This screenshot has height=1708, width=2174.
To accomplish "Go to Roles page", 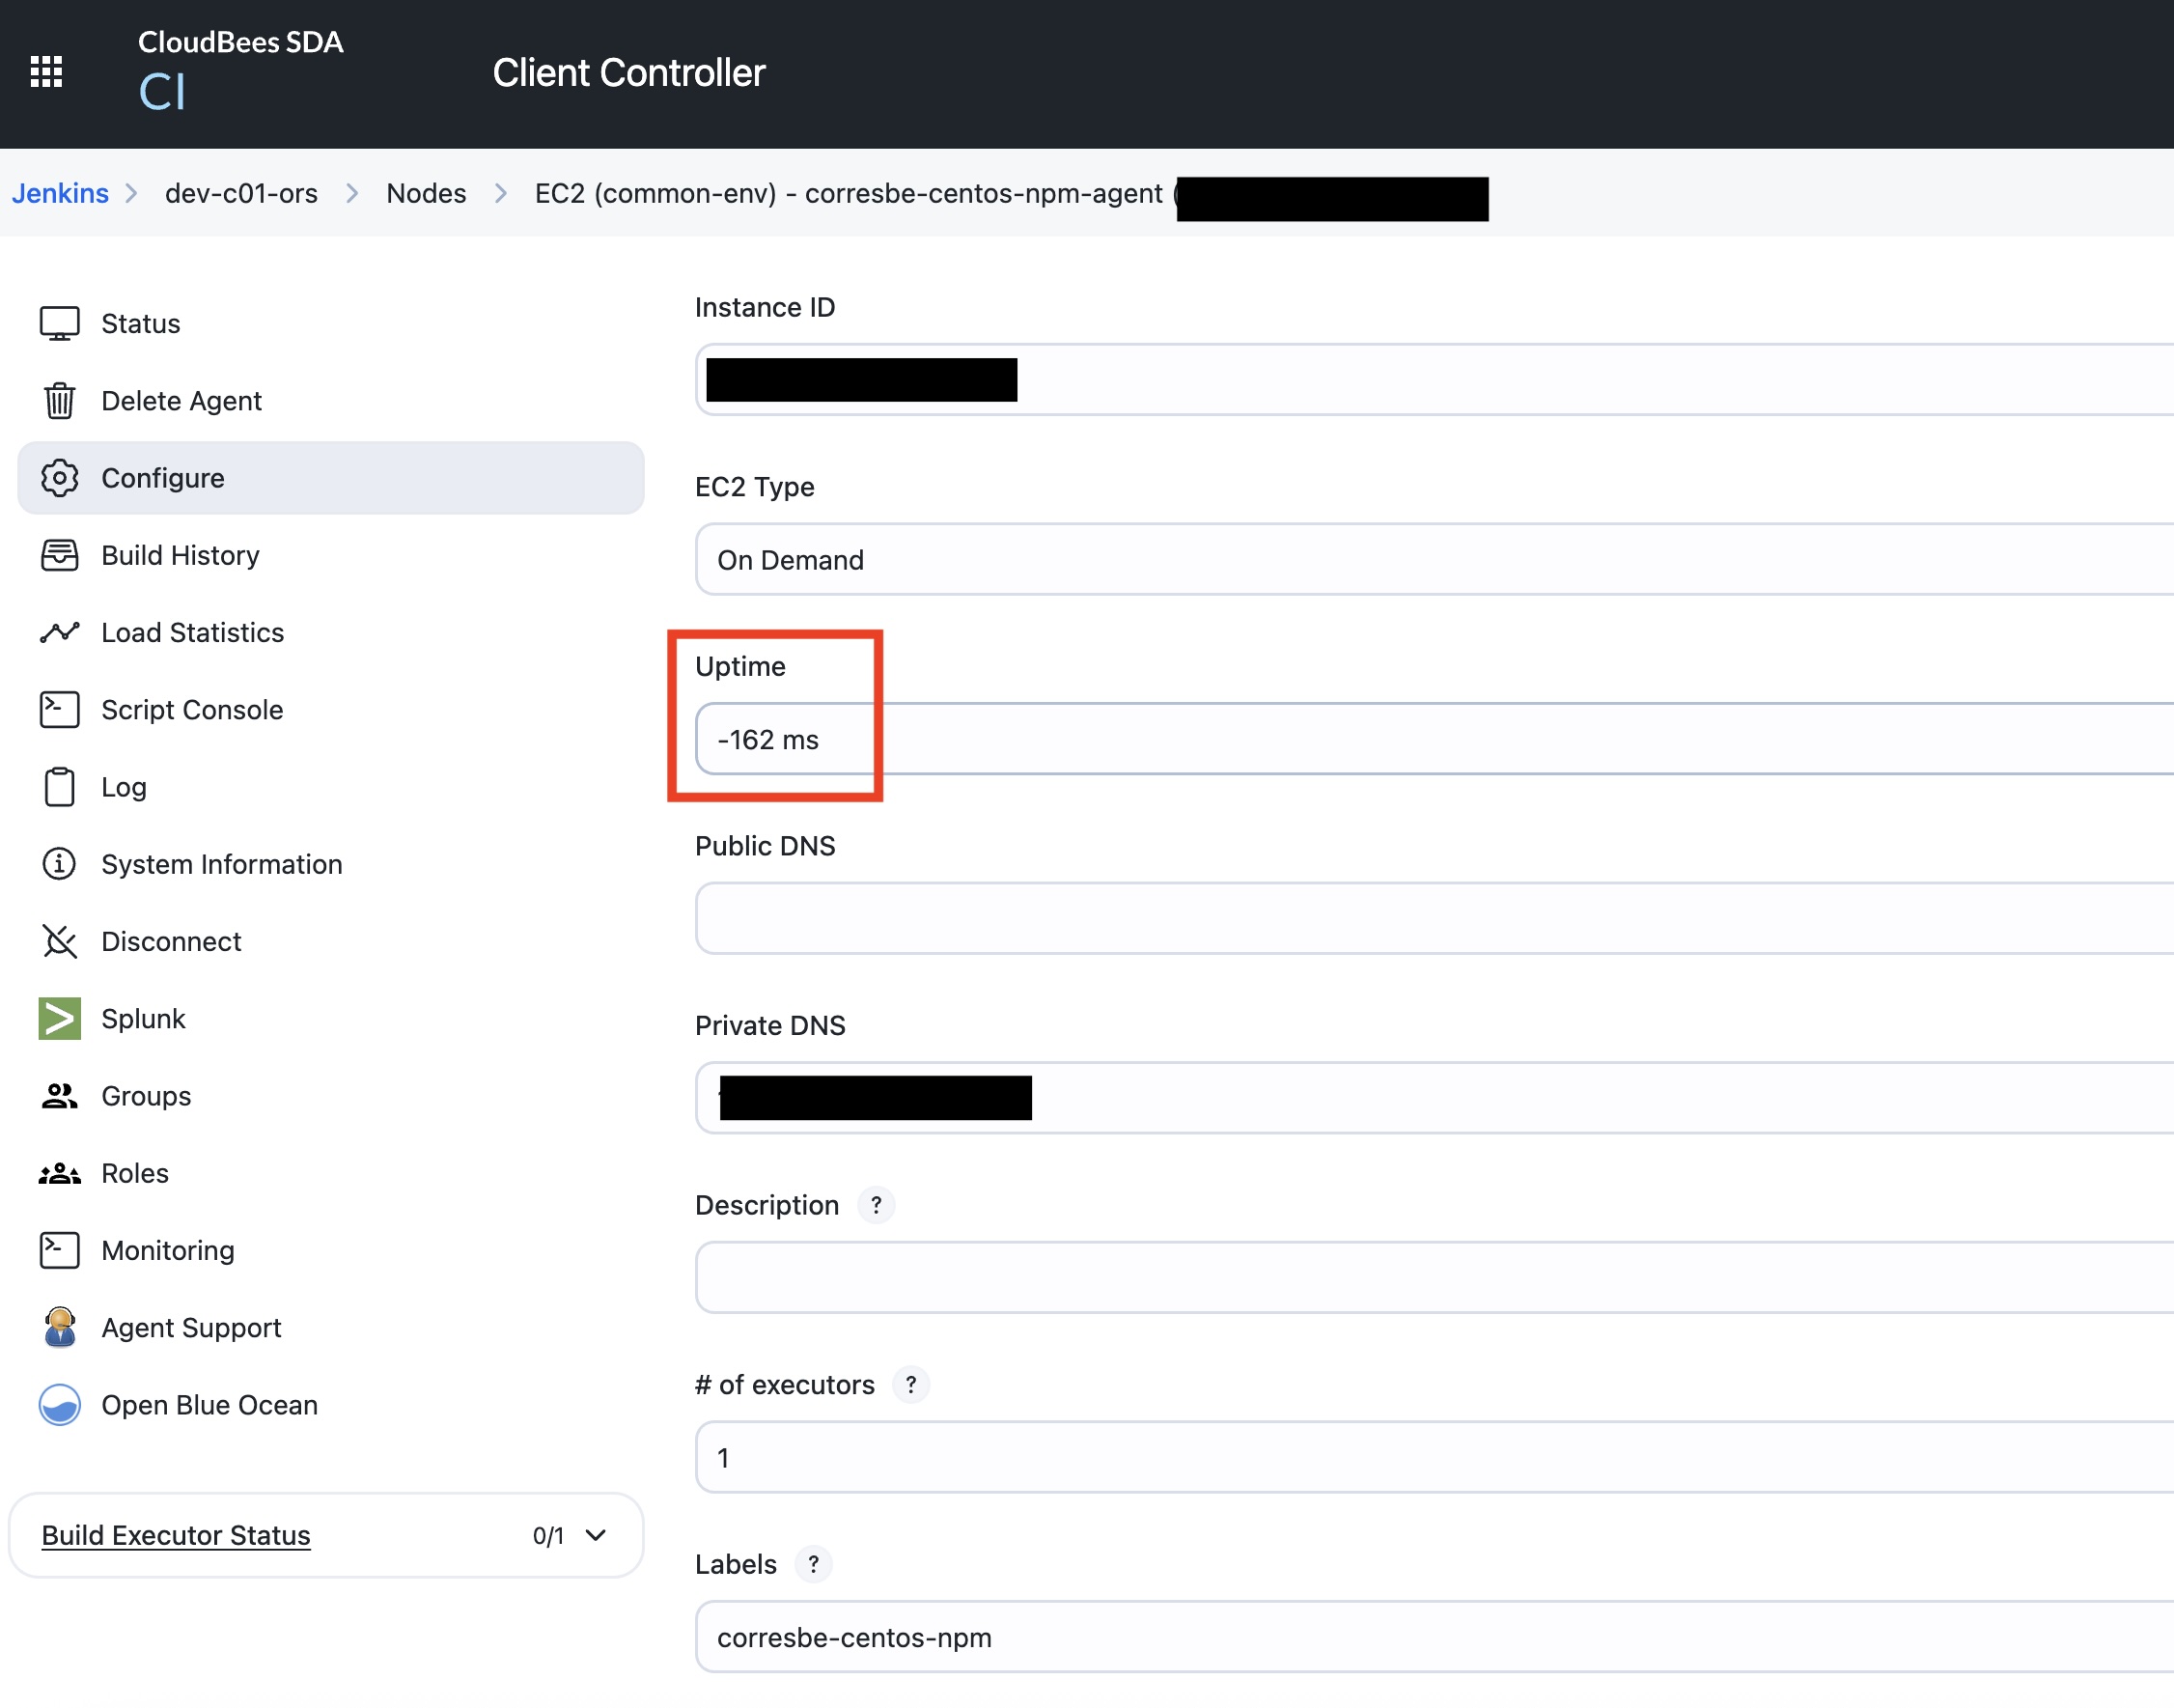I will [x=330, y=1173].
